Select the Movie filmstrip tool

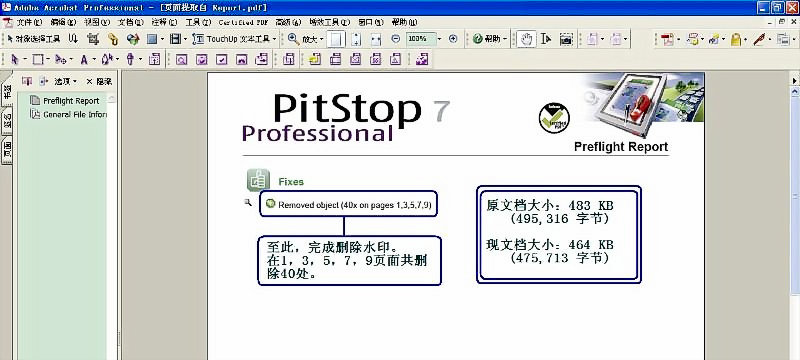click(x=175, y=39)
